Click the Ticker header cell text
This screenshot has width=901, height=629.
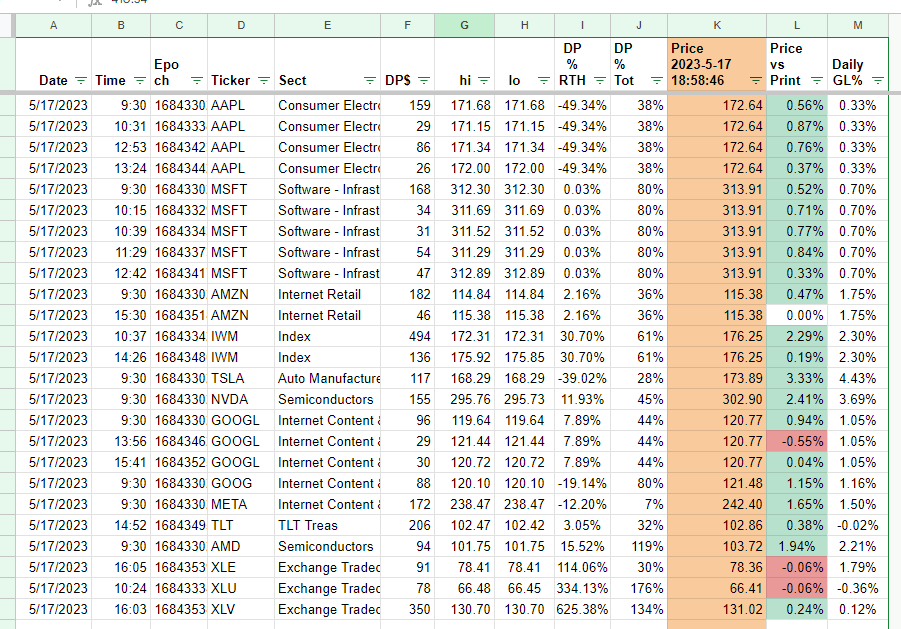tap(230, 80)
